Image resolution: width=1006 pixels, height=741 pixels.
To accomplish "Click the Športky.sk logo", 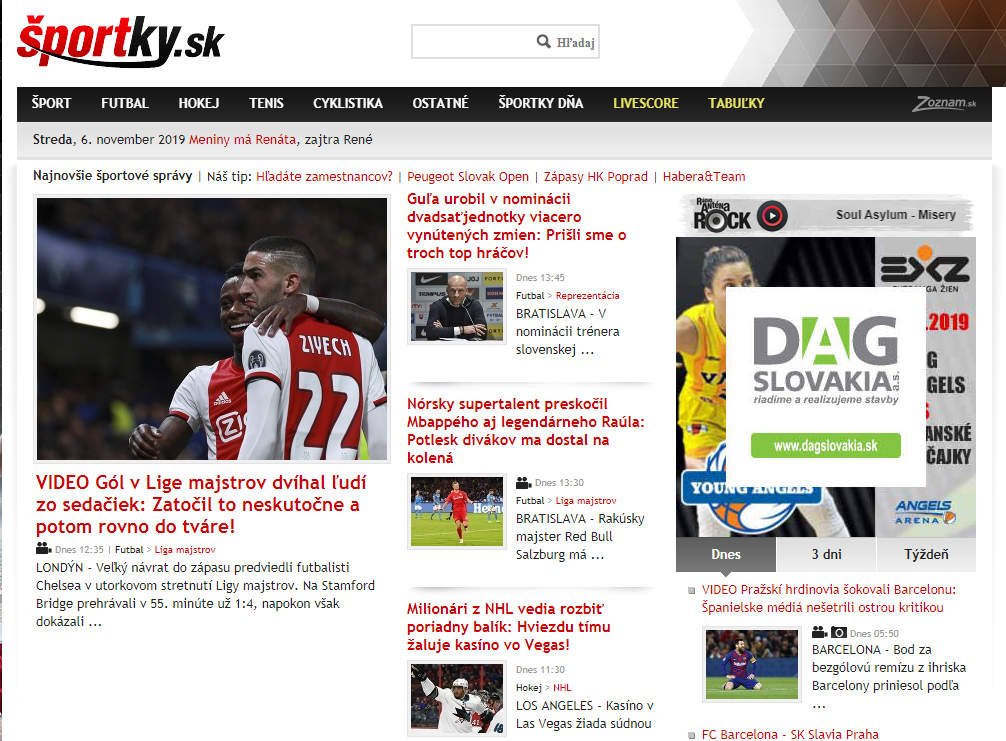I will tap(120, 41).
